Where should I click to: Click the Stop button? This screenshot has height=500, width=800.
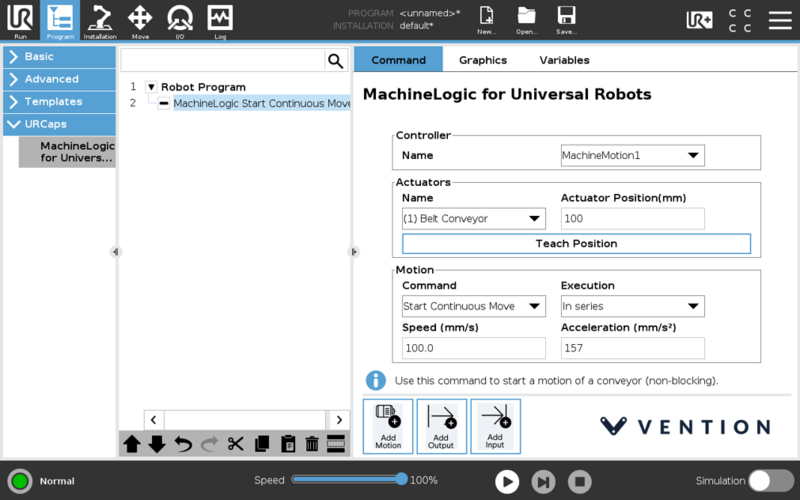point(580,482)
